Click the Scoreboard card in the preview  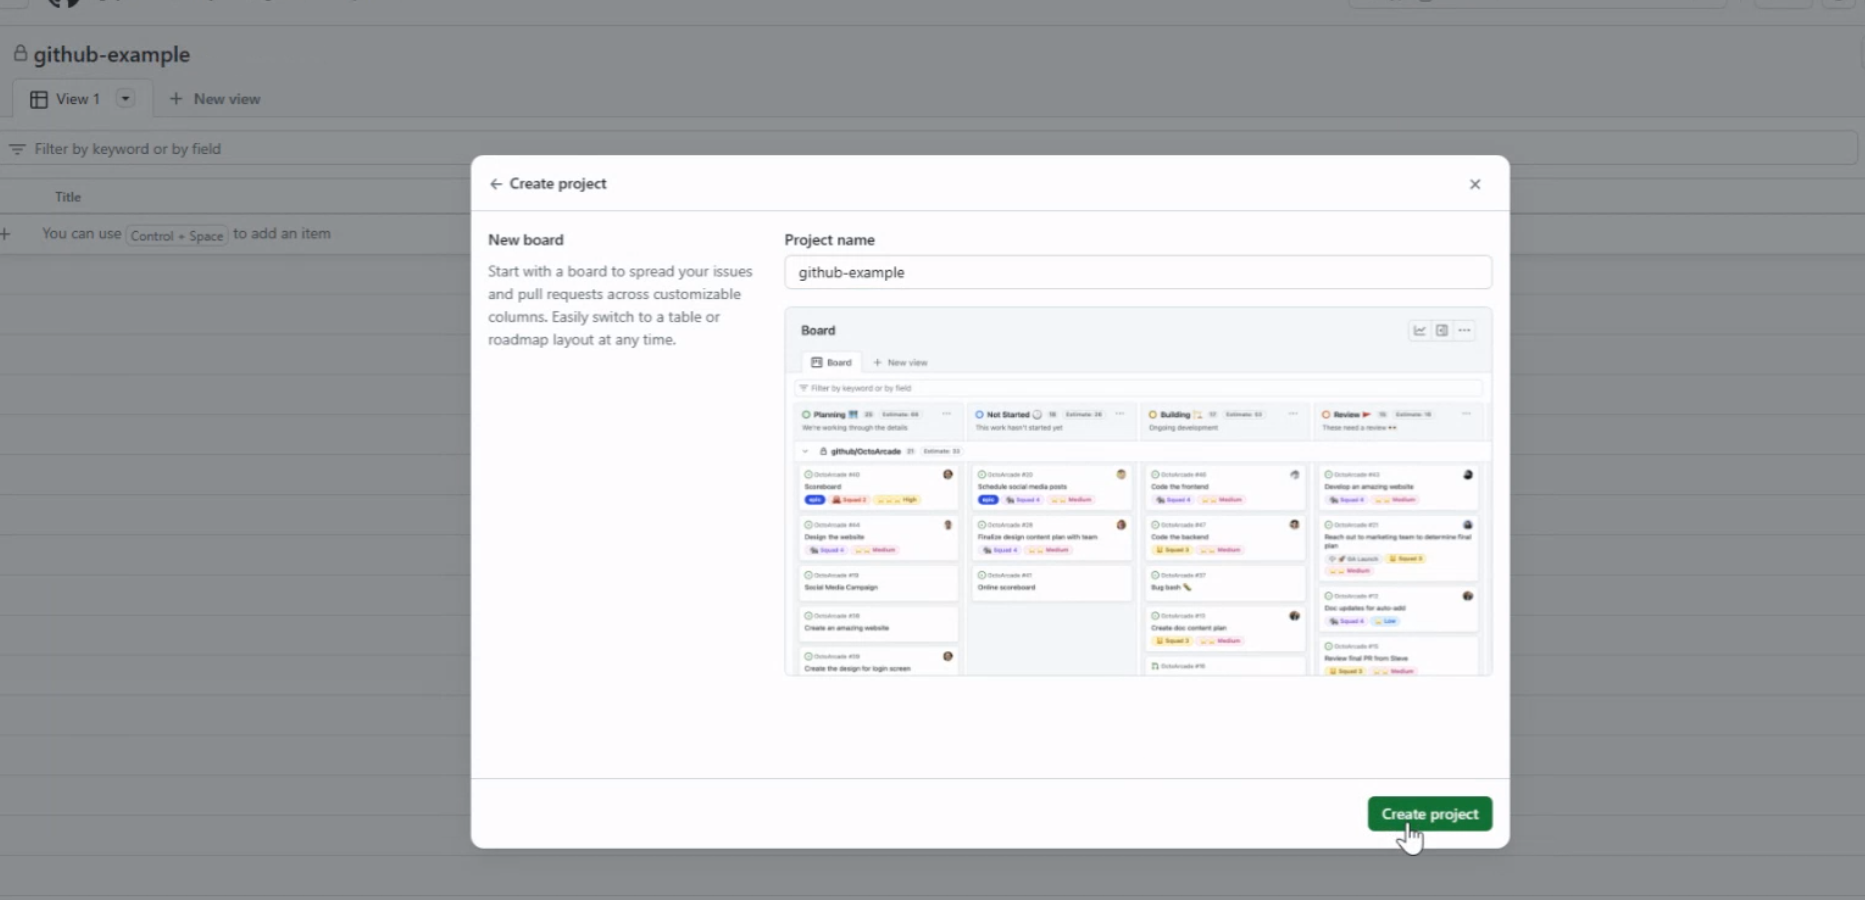pos(878,487)
